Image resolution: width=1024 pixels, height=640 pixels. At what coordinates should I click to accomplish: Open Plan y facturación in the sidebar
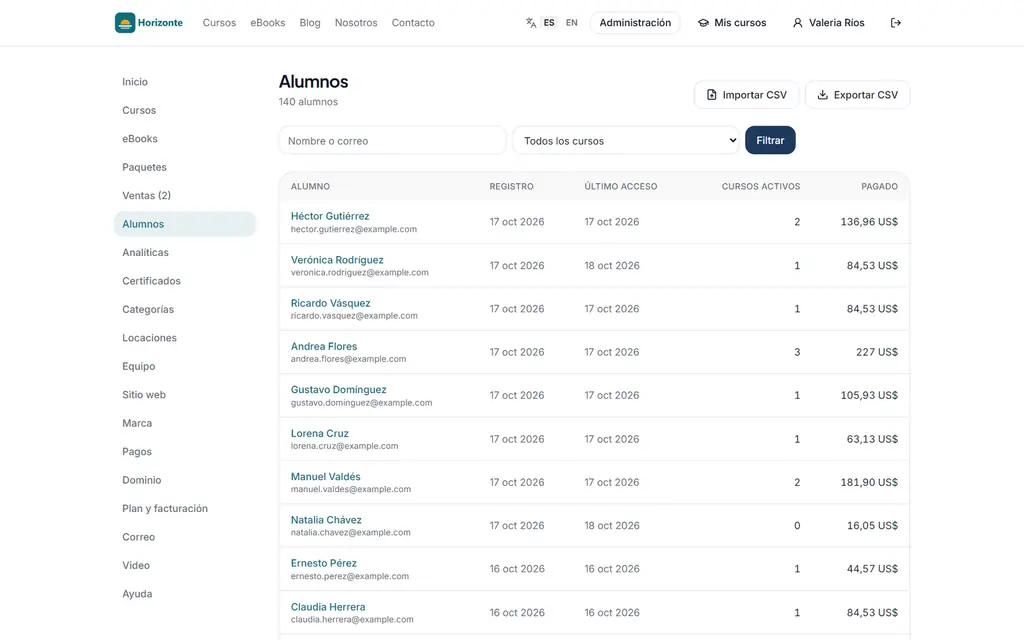pyautogui.click(x=185, y=508)
